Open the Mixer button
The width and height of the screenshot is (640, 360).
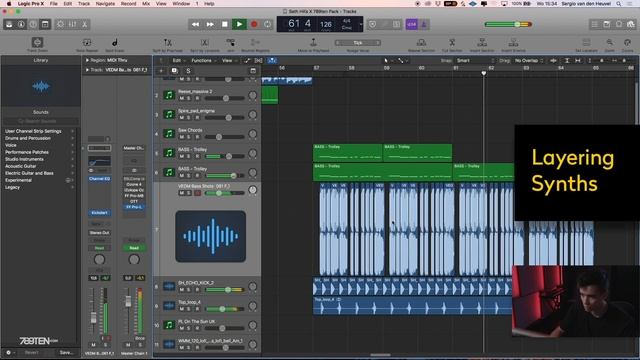tap(73, 24)
